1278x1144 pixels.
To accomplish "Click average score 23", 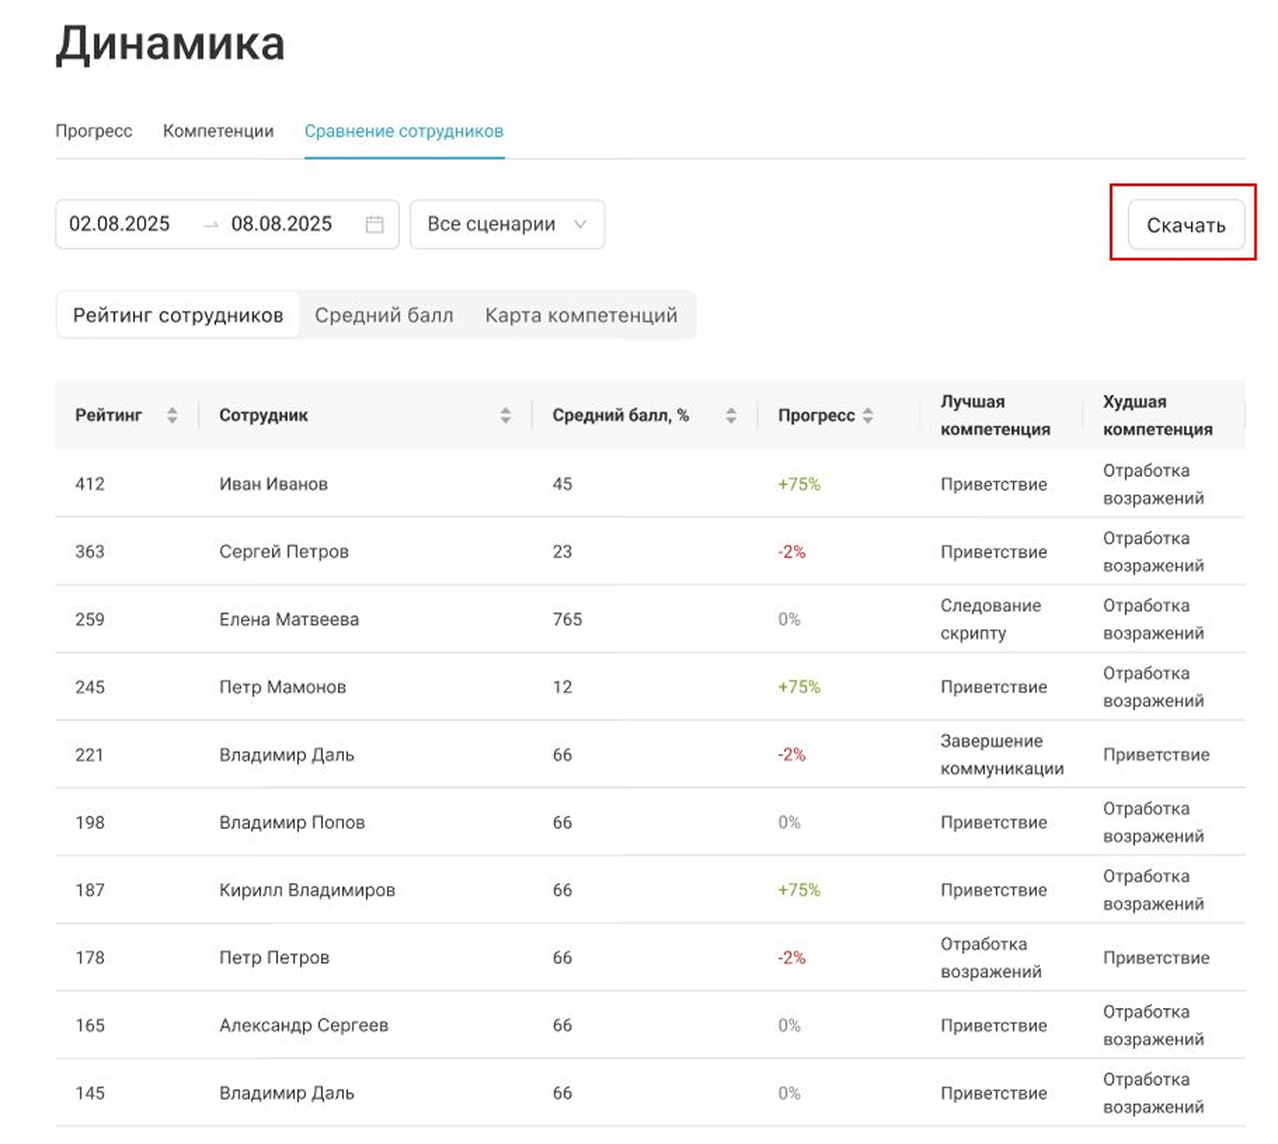I will click(562, 552).
